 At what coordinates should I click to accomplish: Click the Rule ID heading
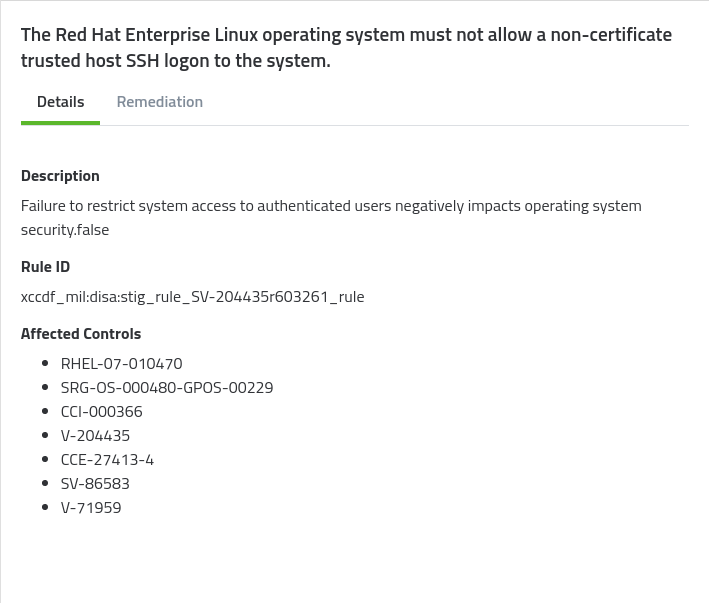tap(45, 267)
